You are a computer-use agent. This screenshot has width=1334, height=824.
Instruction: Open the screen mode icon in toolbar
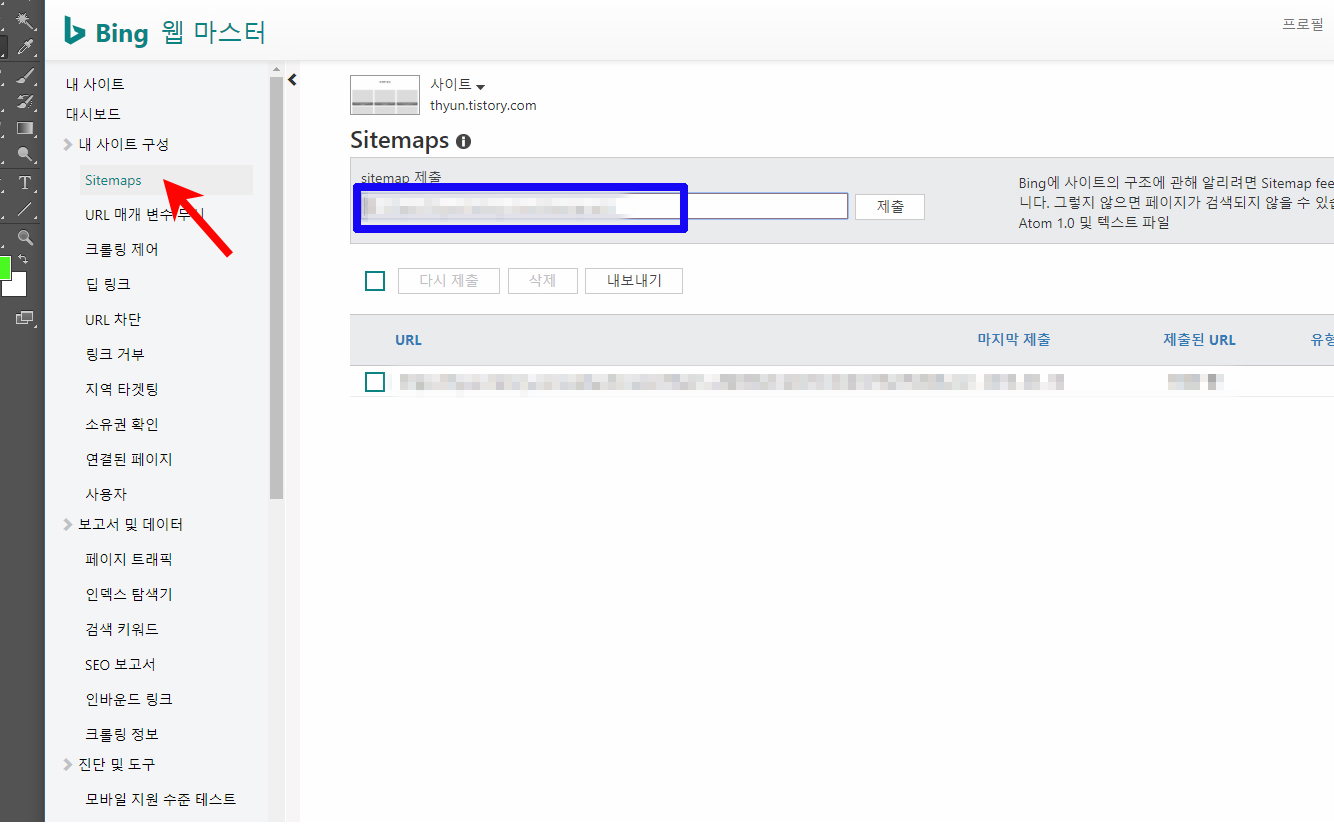pos(25,318)
